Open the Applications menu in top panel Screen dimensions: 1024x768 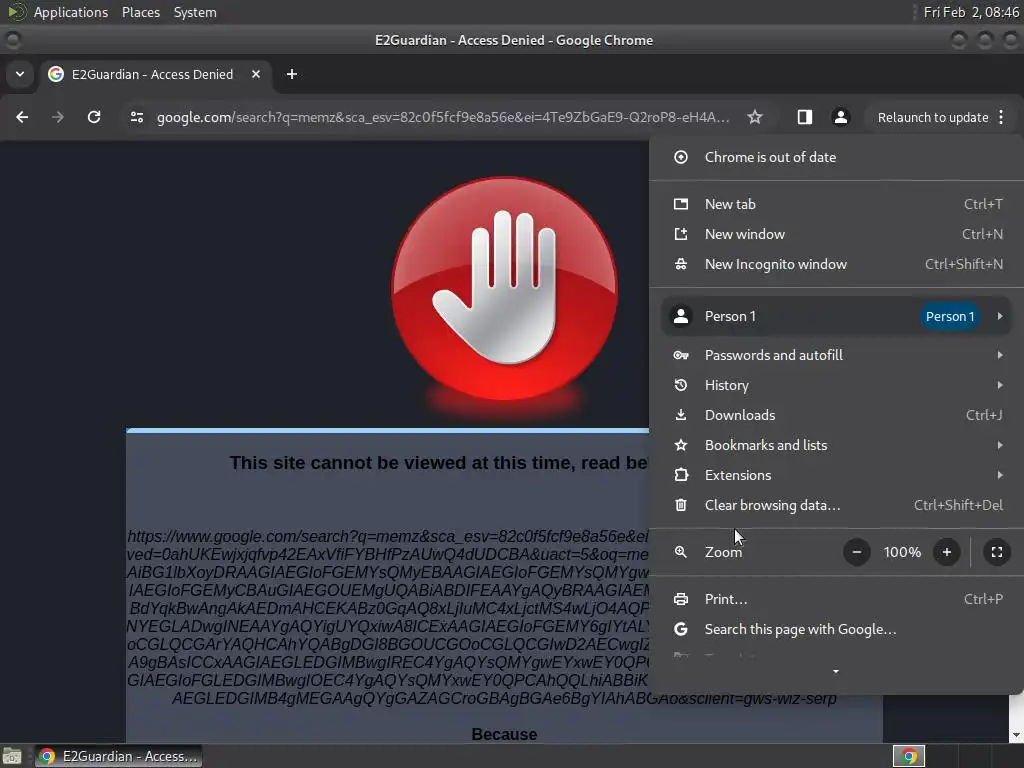click(71, 12)
